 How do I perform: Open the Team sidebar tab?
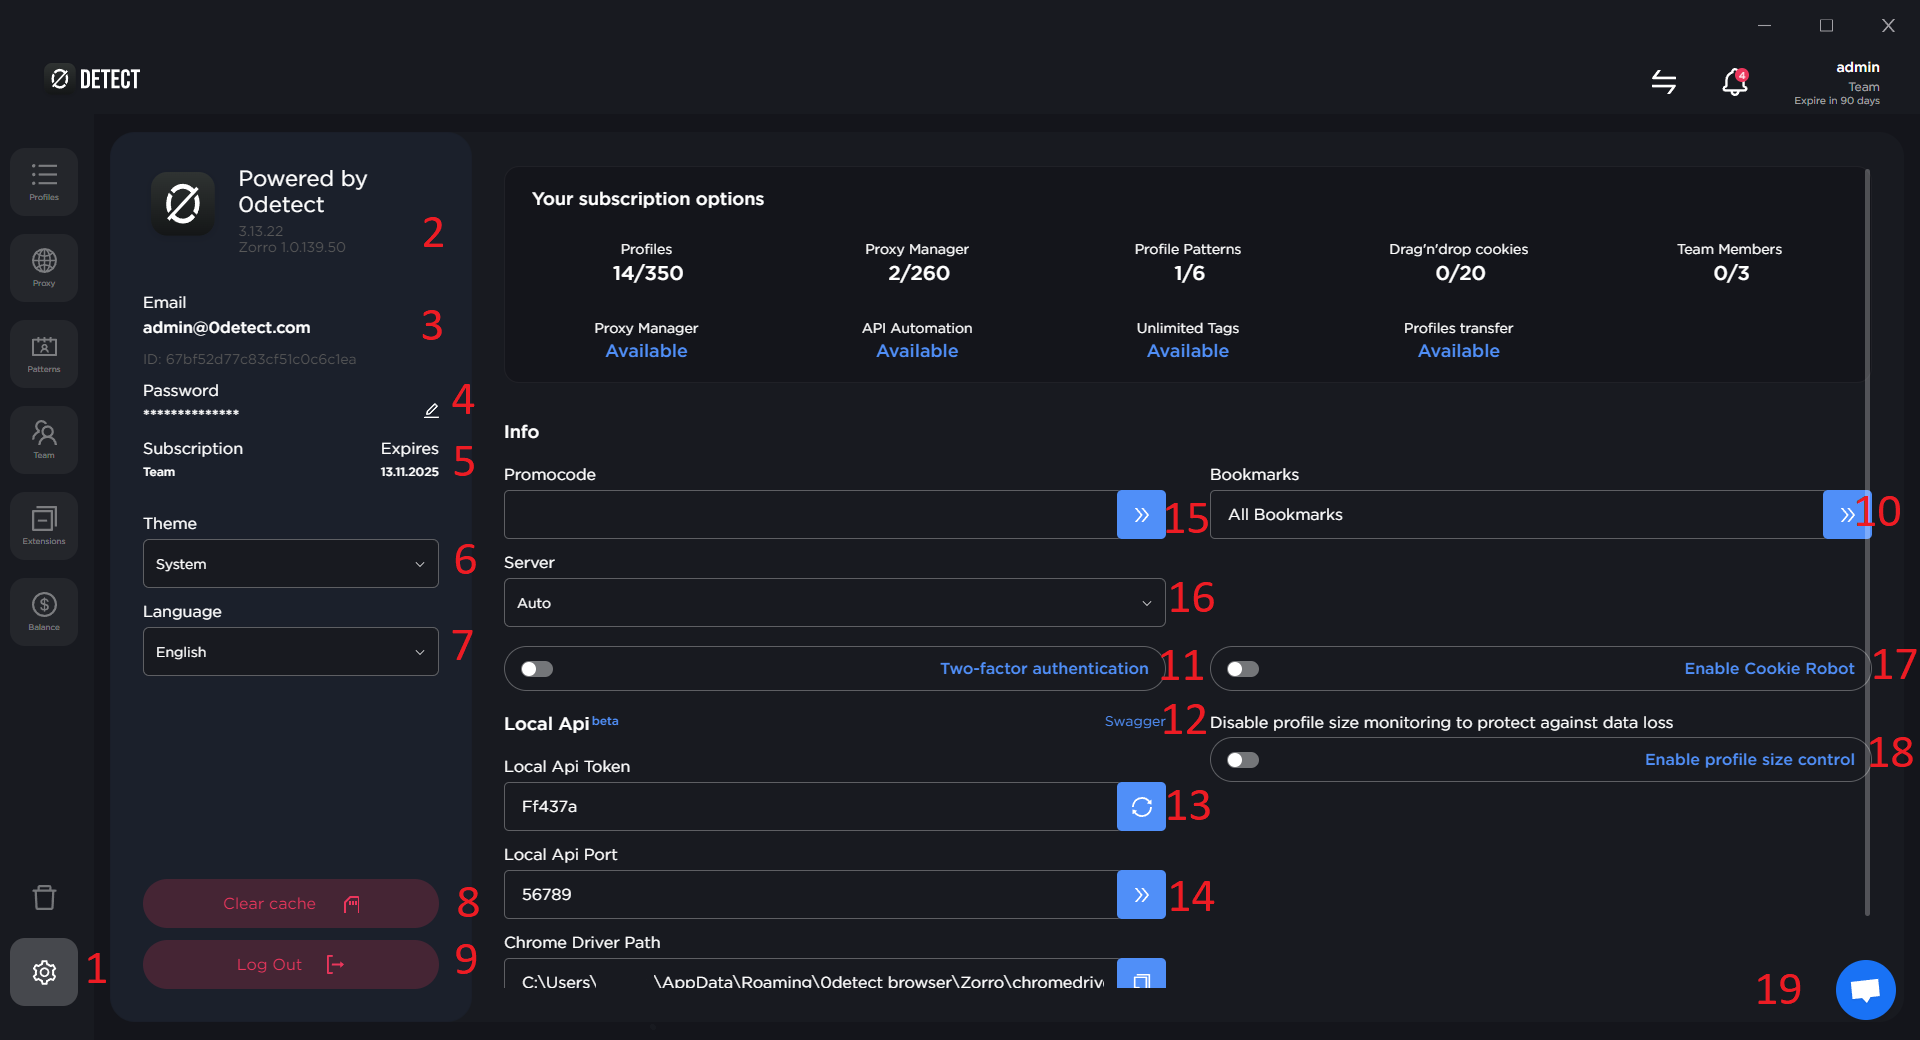click(44, 440)
